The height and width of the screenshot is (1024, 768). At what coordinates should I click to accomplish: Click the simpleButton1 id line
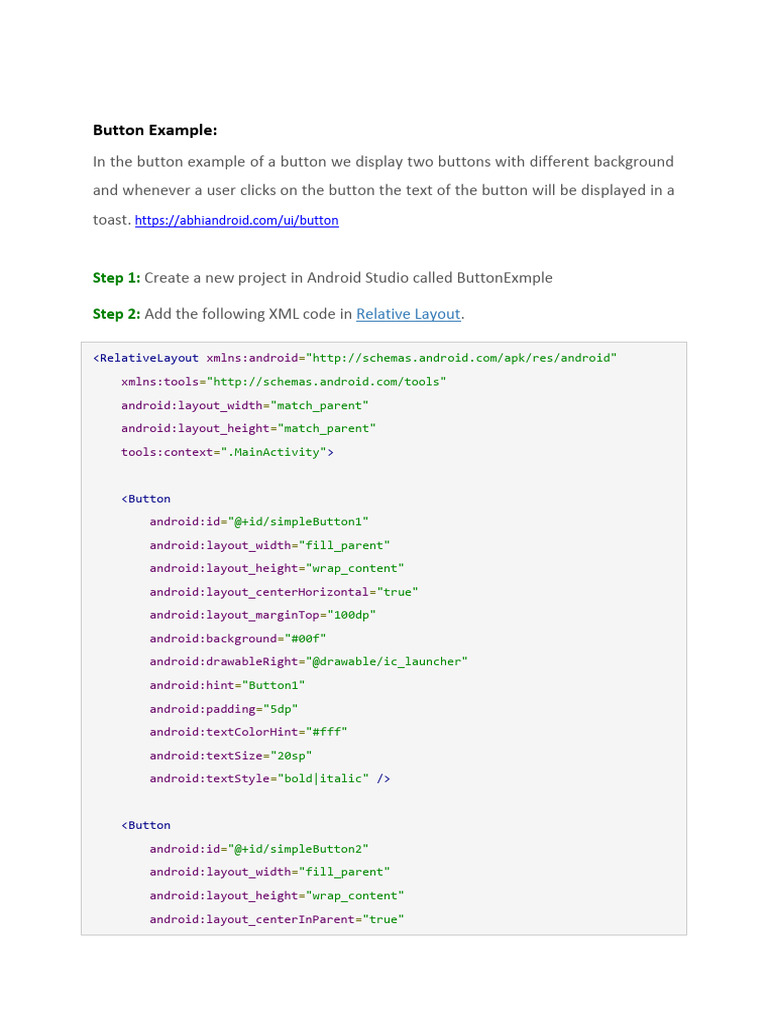(259, 522)
